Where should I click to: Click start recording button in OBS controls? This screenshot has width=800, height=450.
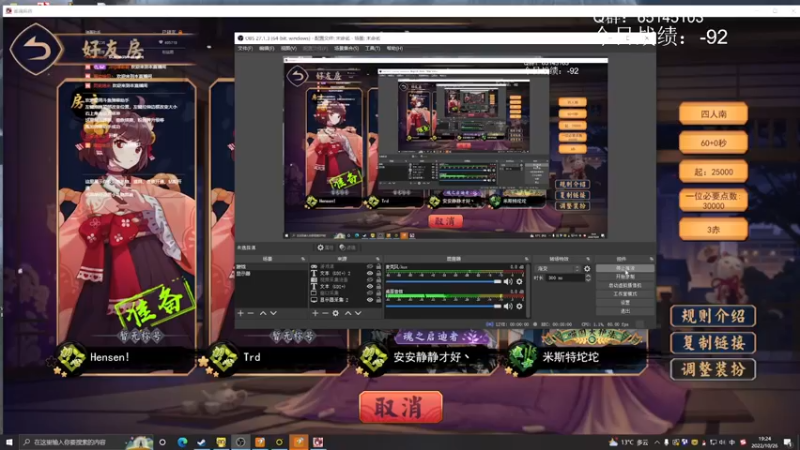point(625,277)
